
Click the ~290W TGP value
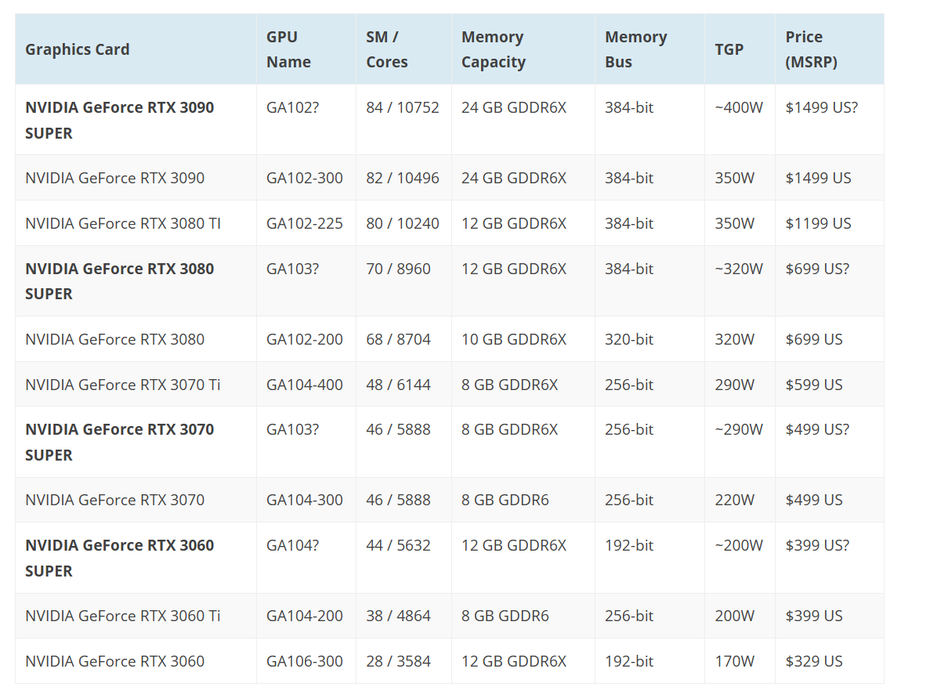pos(738,429)
